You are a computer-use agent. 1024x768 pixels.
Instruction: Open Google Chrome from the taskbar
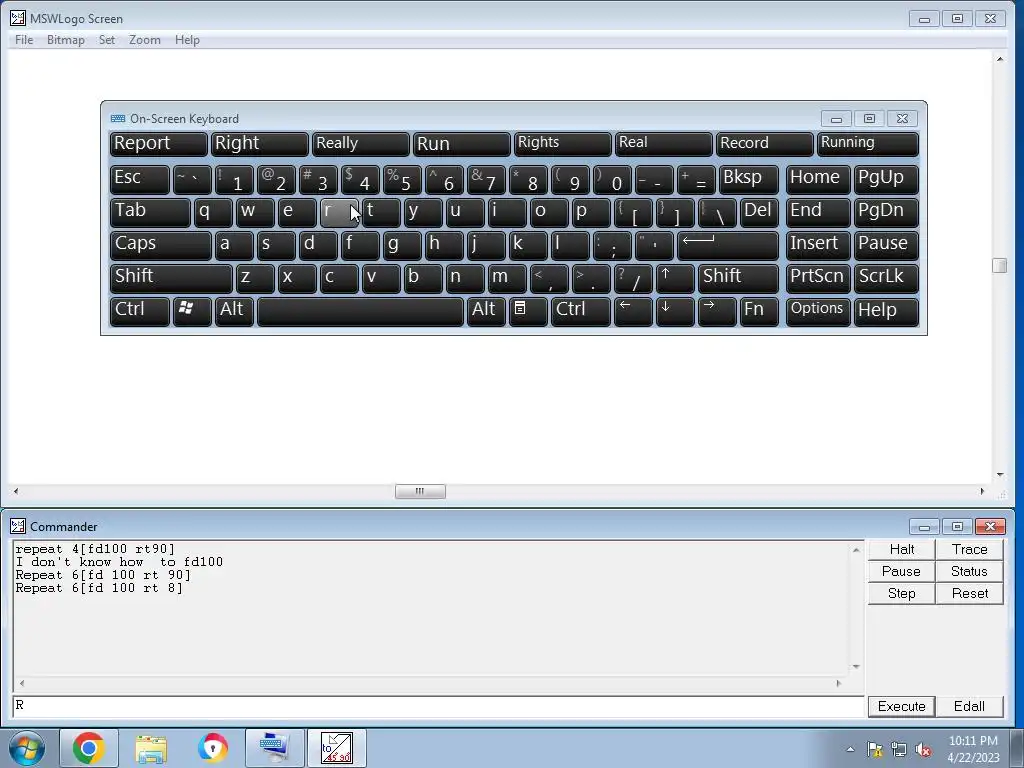89,748
